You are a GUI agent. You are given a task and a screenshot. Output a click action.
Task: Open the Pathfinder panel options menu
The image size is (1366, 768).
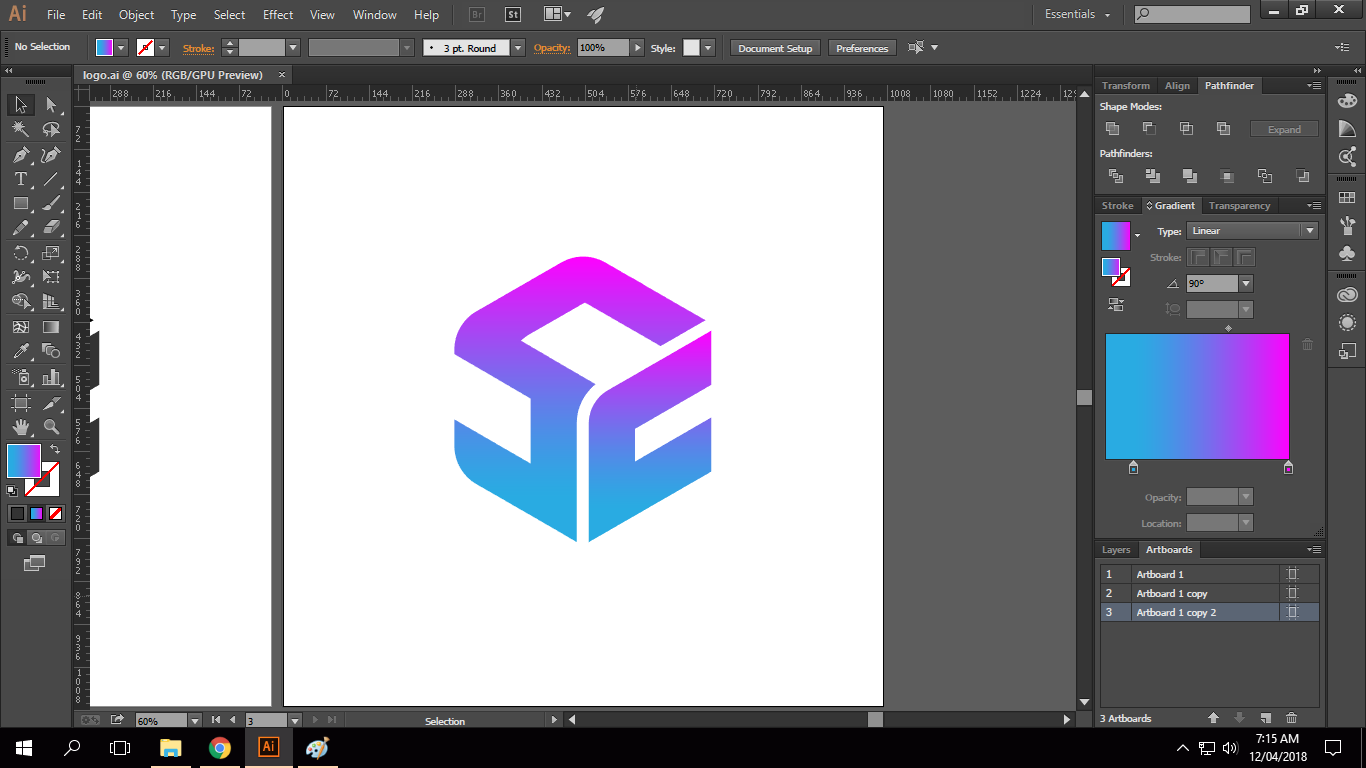1314,86
